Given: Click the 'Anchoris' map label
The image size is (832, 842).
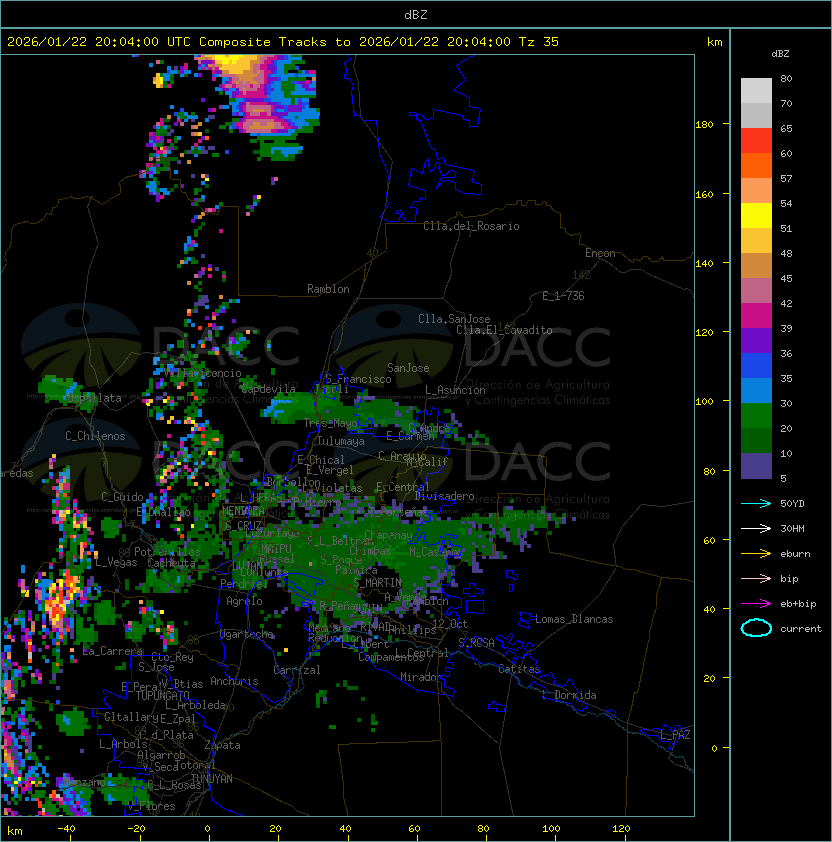Looking at the screenshot, I should click(234, 681).
